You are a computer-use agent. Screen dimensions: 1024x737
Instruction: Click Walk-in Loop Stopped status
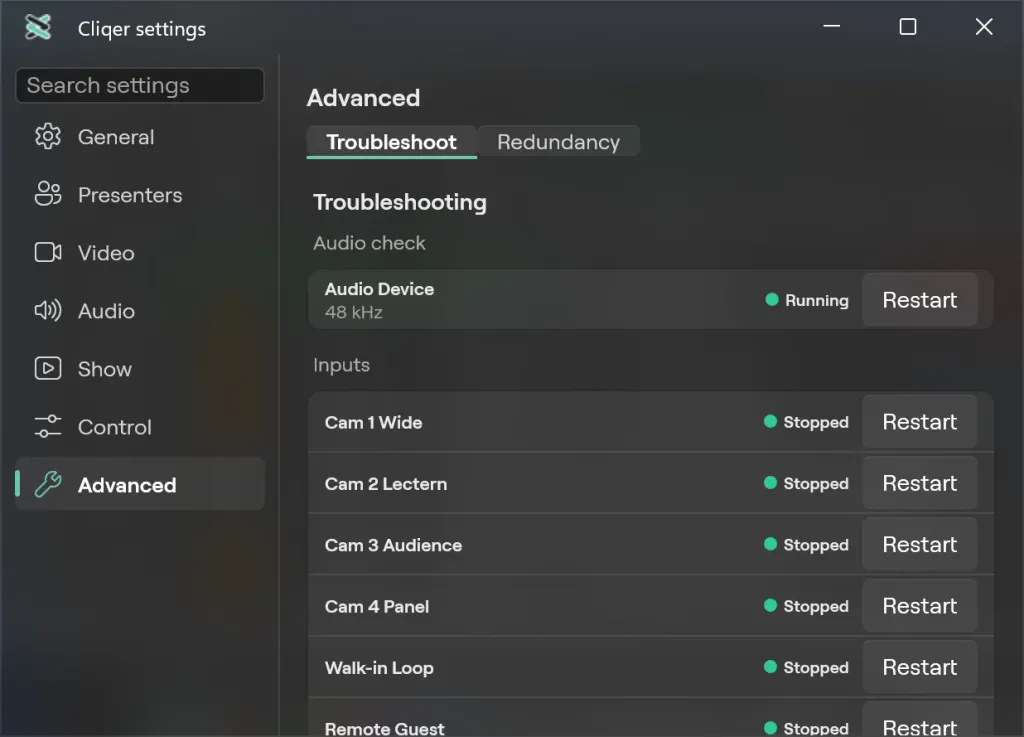pyautogui.click(x=806, y=668)
